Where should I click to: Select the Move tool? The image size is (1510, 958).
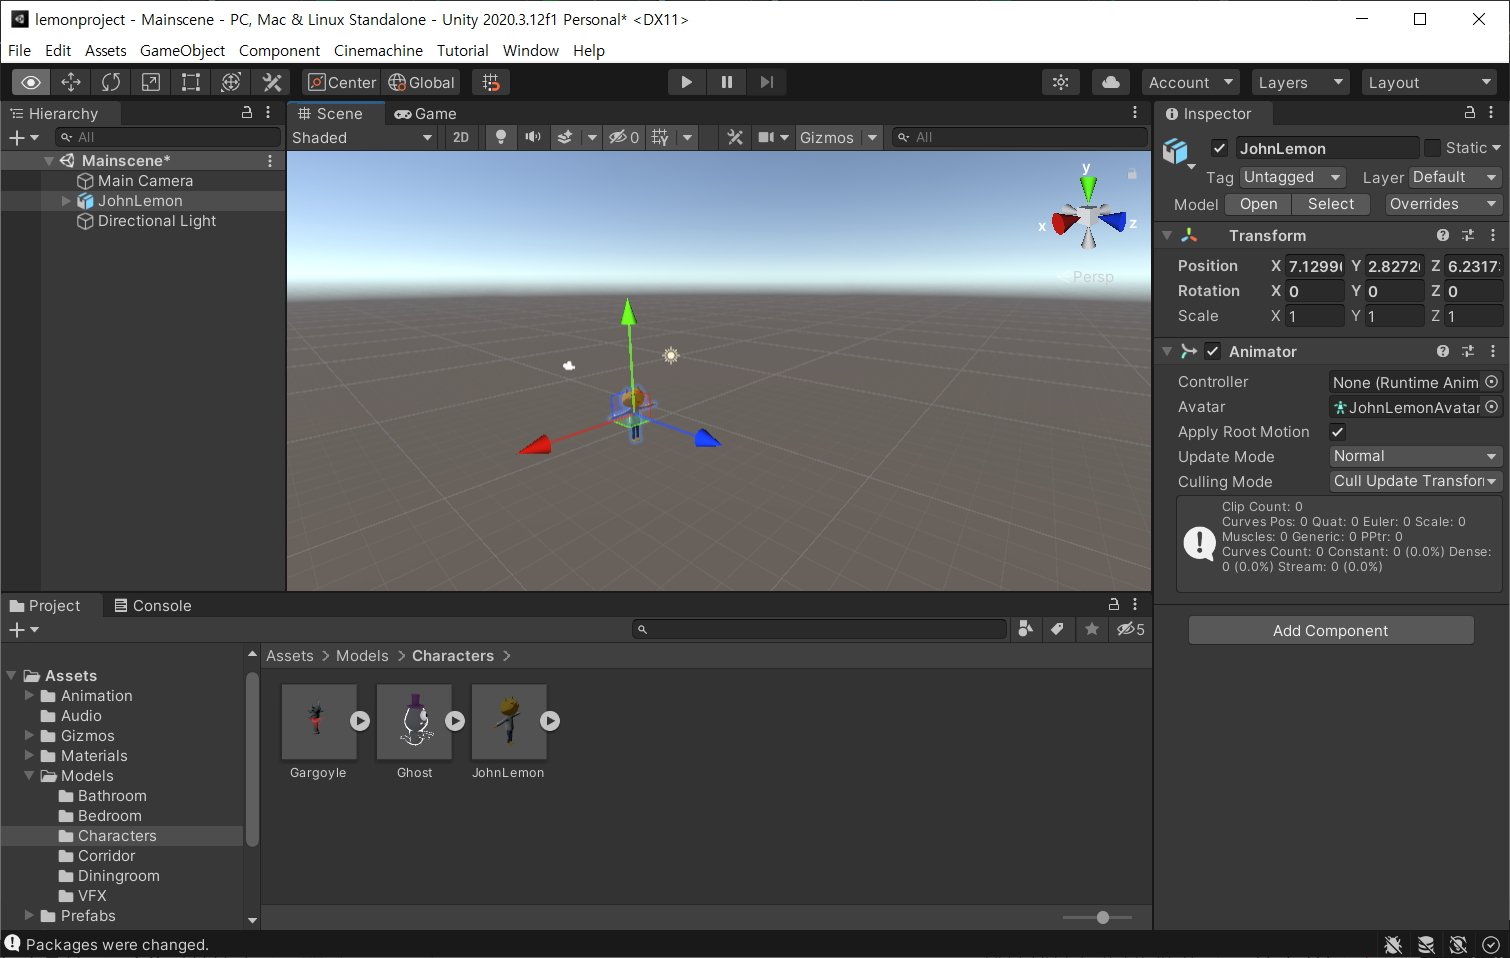(71, 82)
